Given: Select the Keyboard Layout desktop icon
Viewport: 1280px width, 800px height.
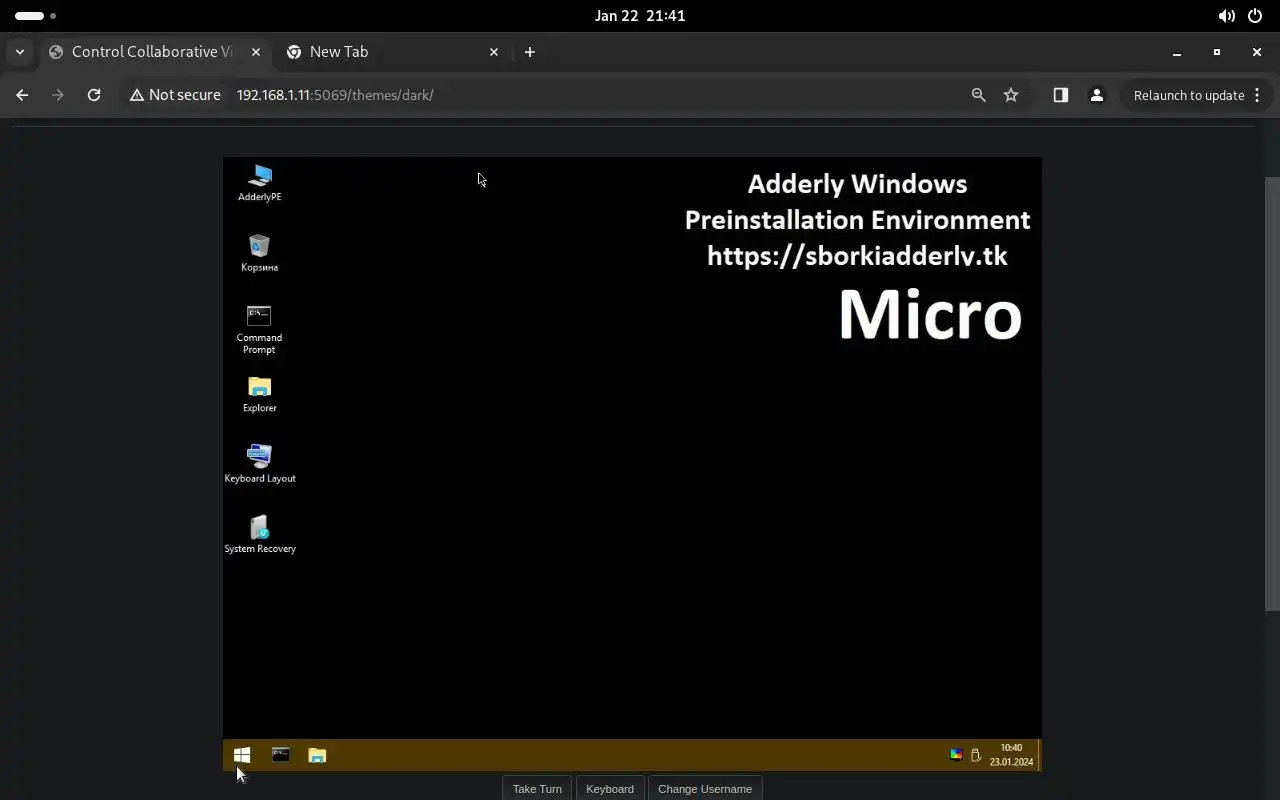Looking at the screenshot, I should [259, 464].
